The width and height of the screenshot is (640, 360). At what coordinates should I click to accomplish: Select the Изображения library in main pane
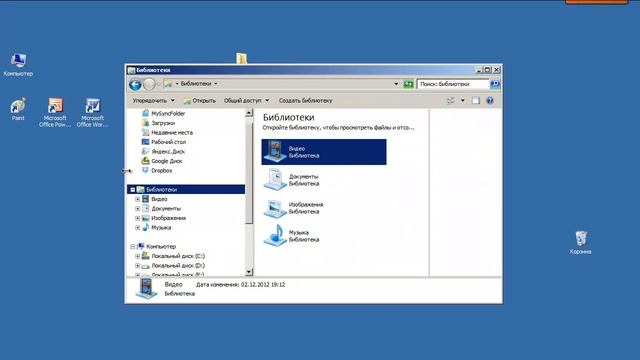coord(324,208)
